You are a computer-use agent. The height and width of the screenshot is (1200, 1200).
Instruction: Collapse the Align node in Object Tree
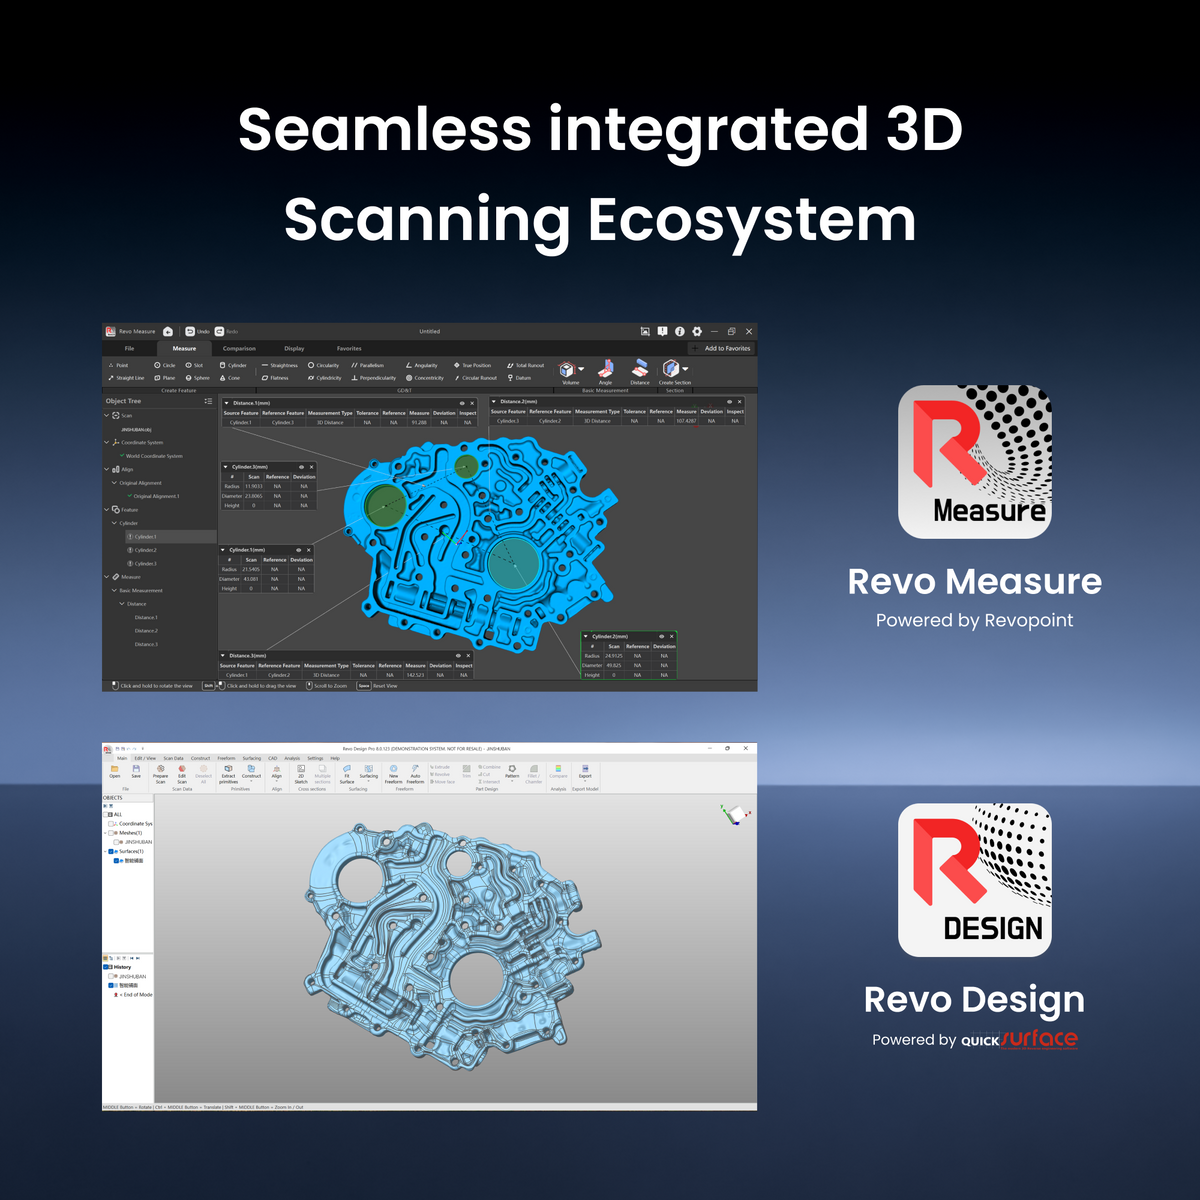coord(107,469)
